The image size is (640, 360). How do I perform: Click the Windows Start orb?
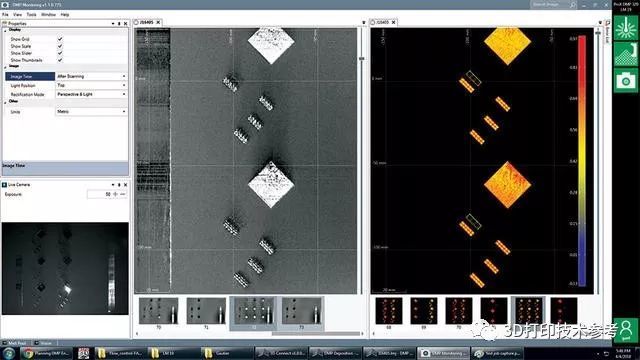pyautogui.click(x=9, y=353)
